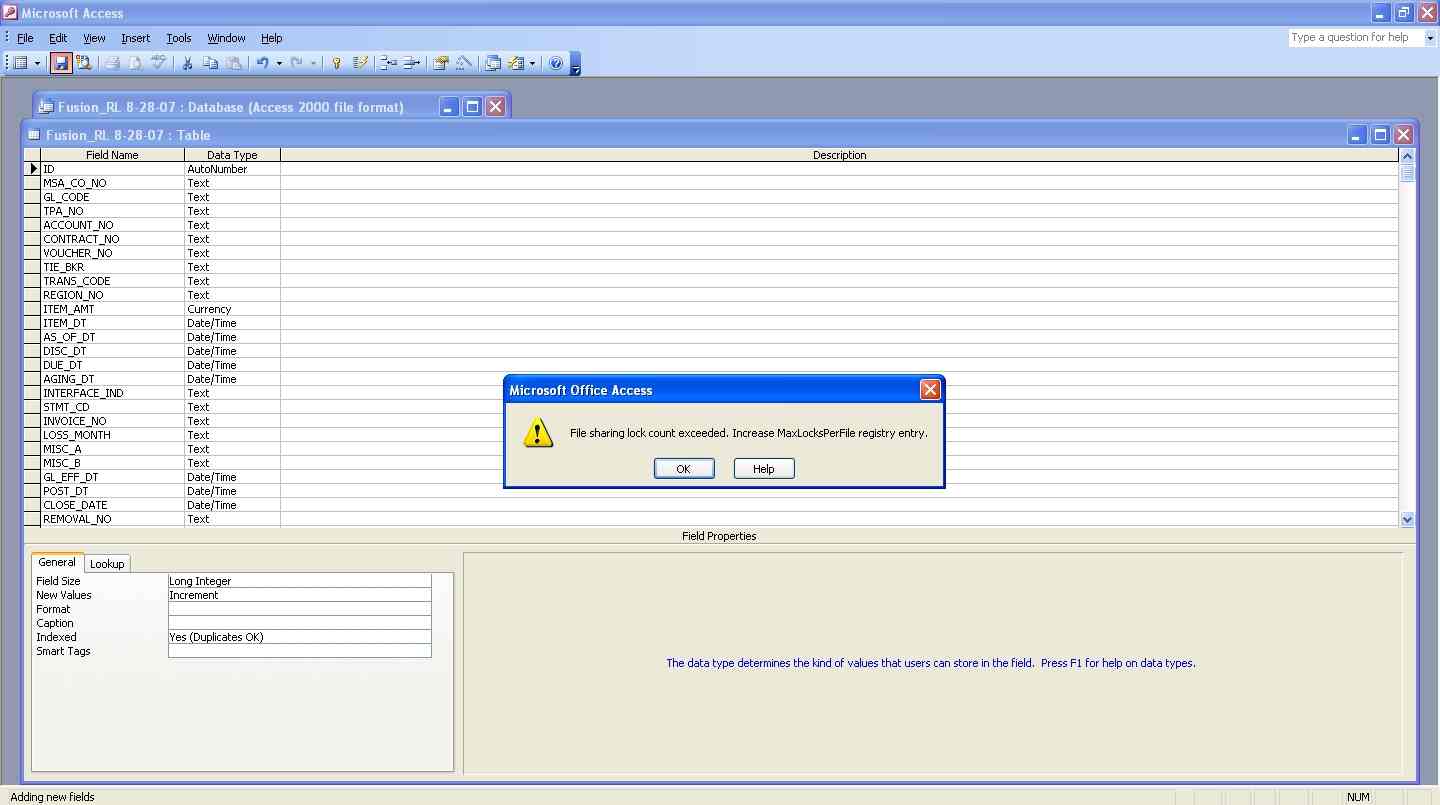Switch to the Lookup tab

tap(107, 564)
